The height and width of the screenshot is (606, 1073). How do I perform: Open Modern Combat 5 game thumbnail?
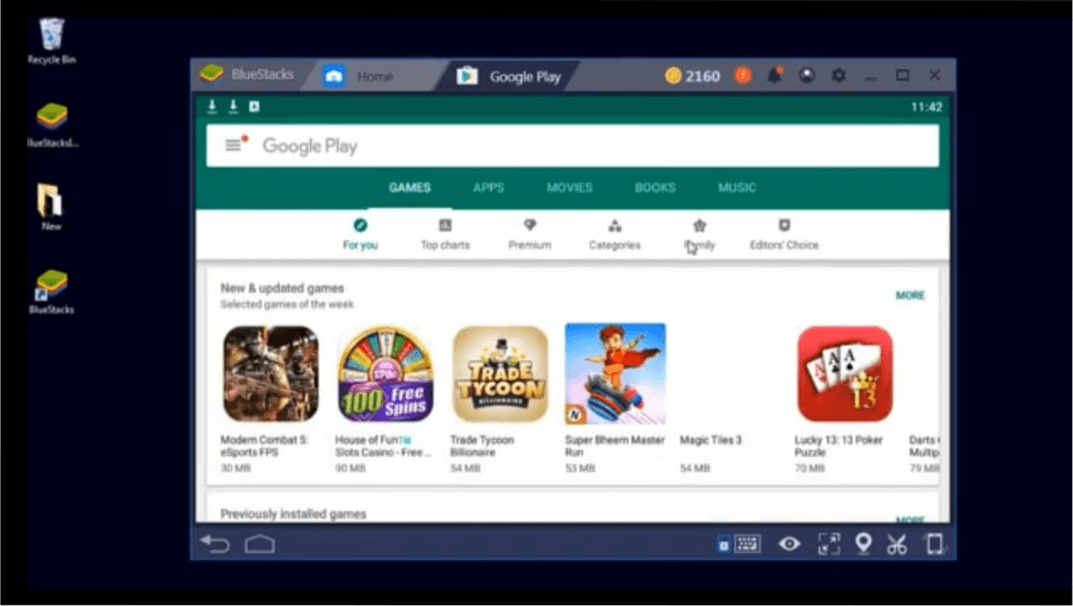point(271,373)
